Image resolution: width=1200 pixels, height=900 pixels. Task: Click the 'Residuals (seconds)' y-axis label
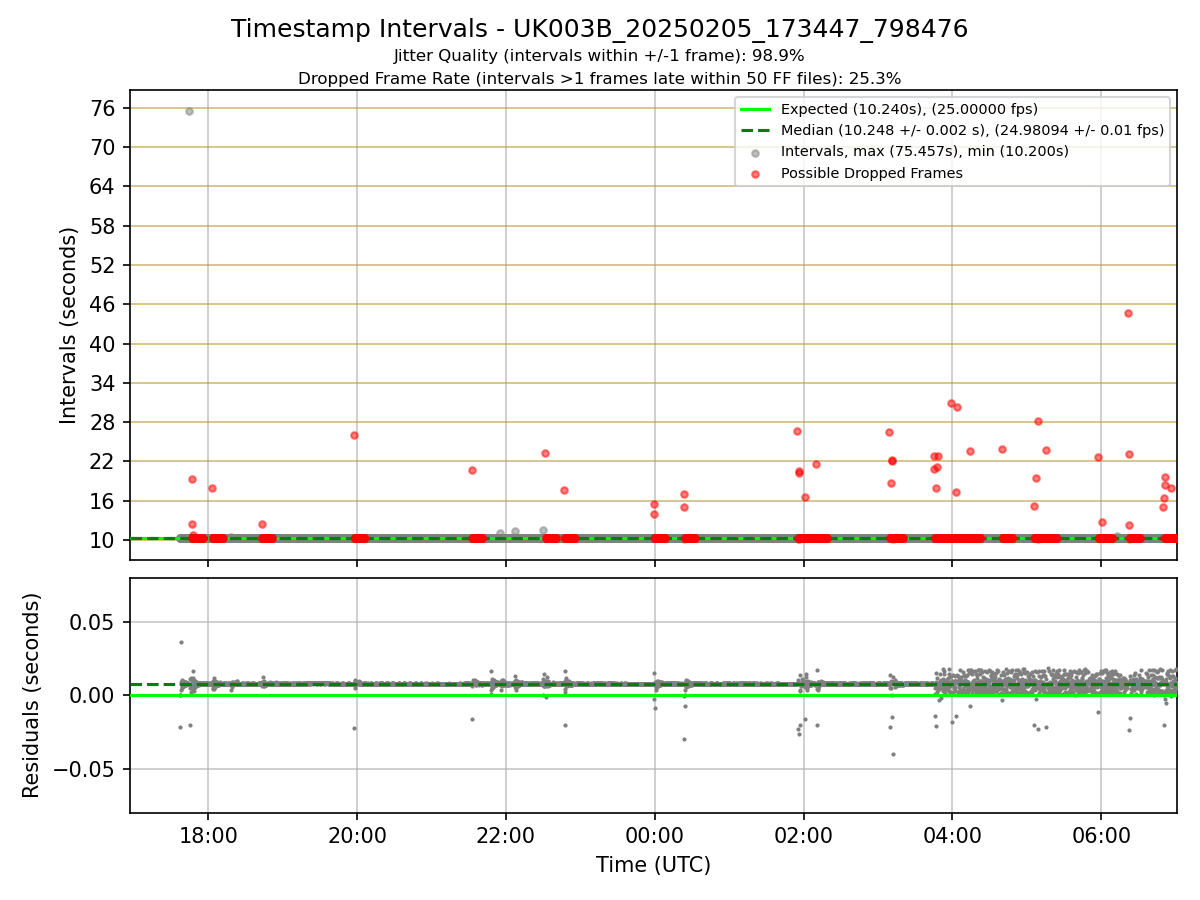pos(32,695)
